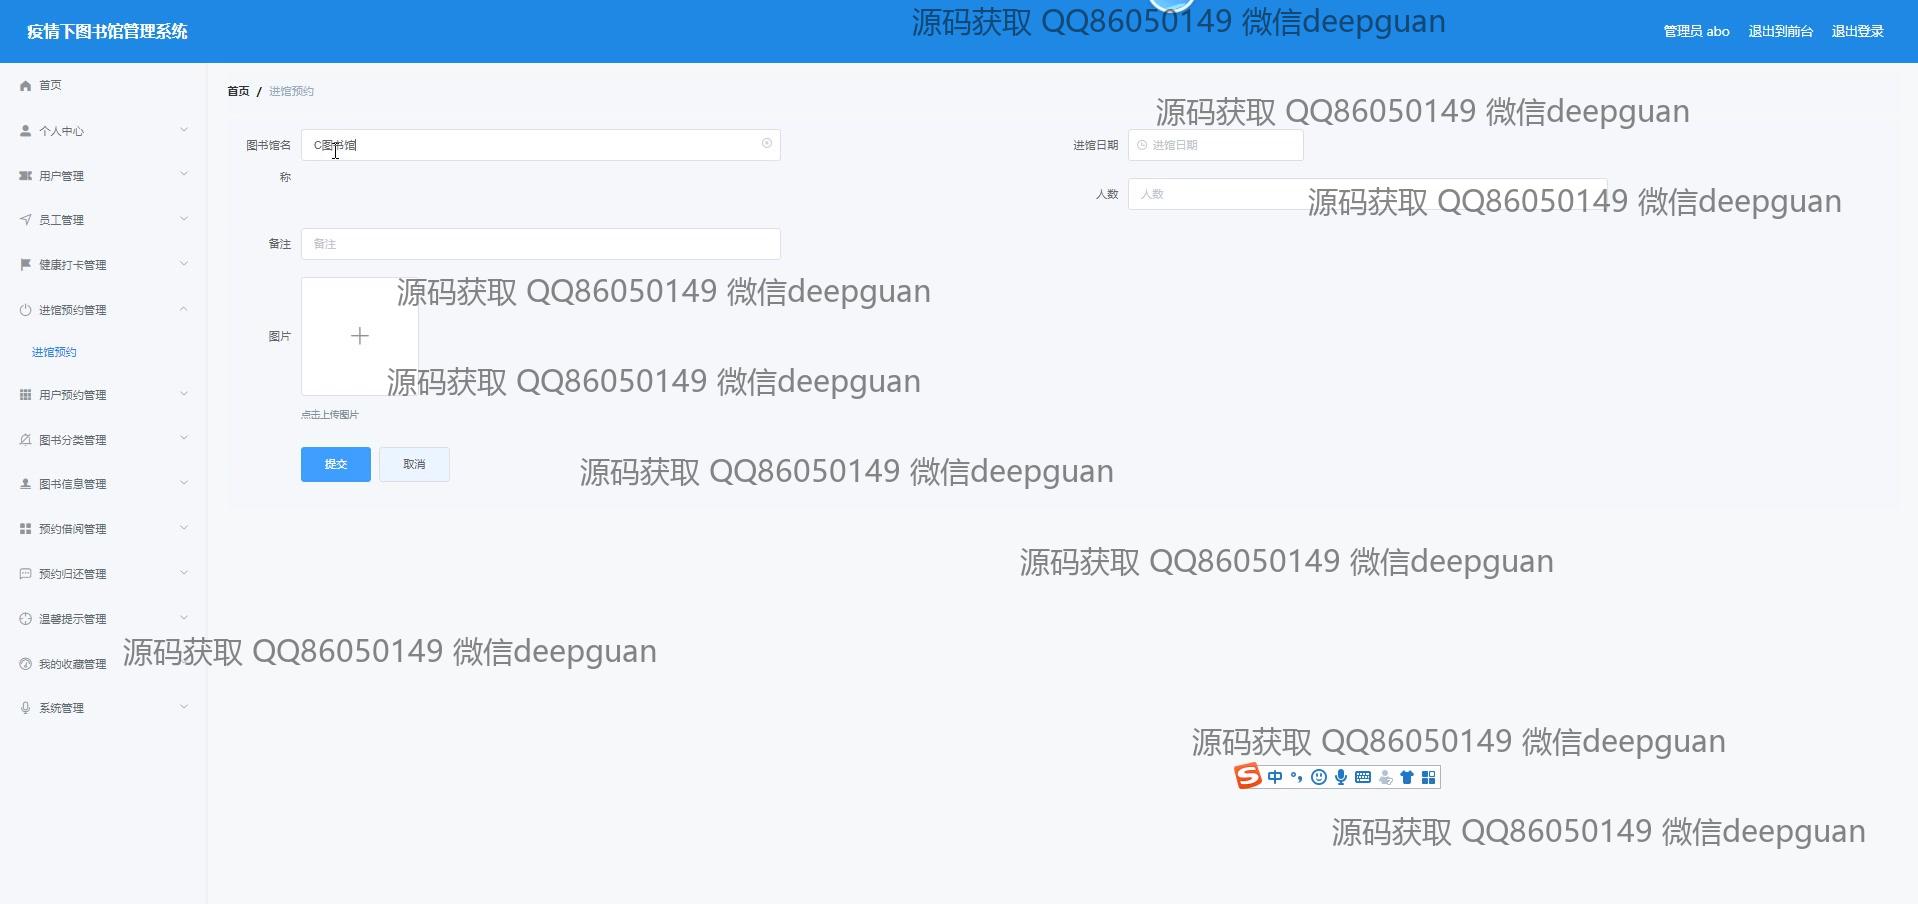Submit the form with the 提交 button
The height and width of the screenshot is (904, 1918).
point(336,464)
